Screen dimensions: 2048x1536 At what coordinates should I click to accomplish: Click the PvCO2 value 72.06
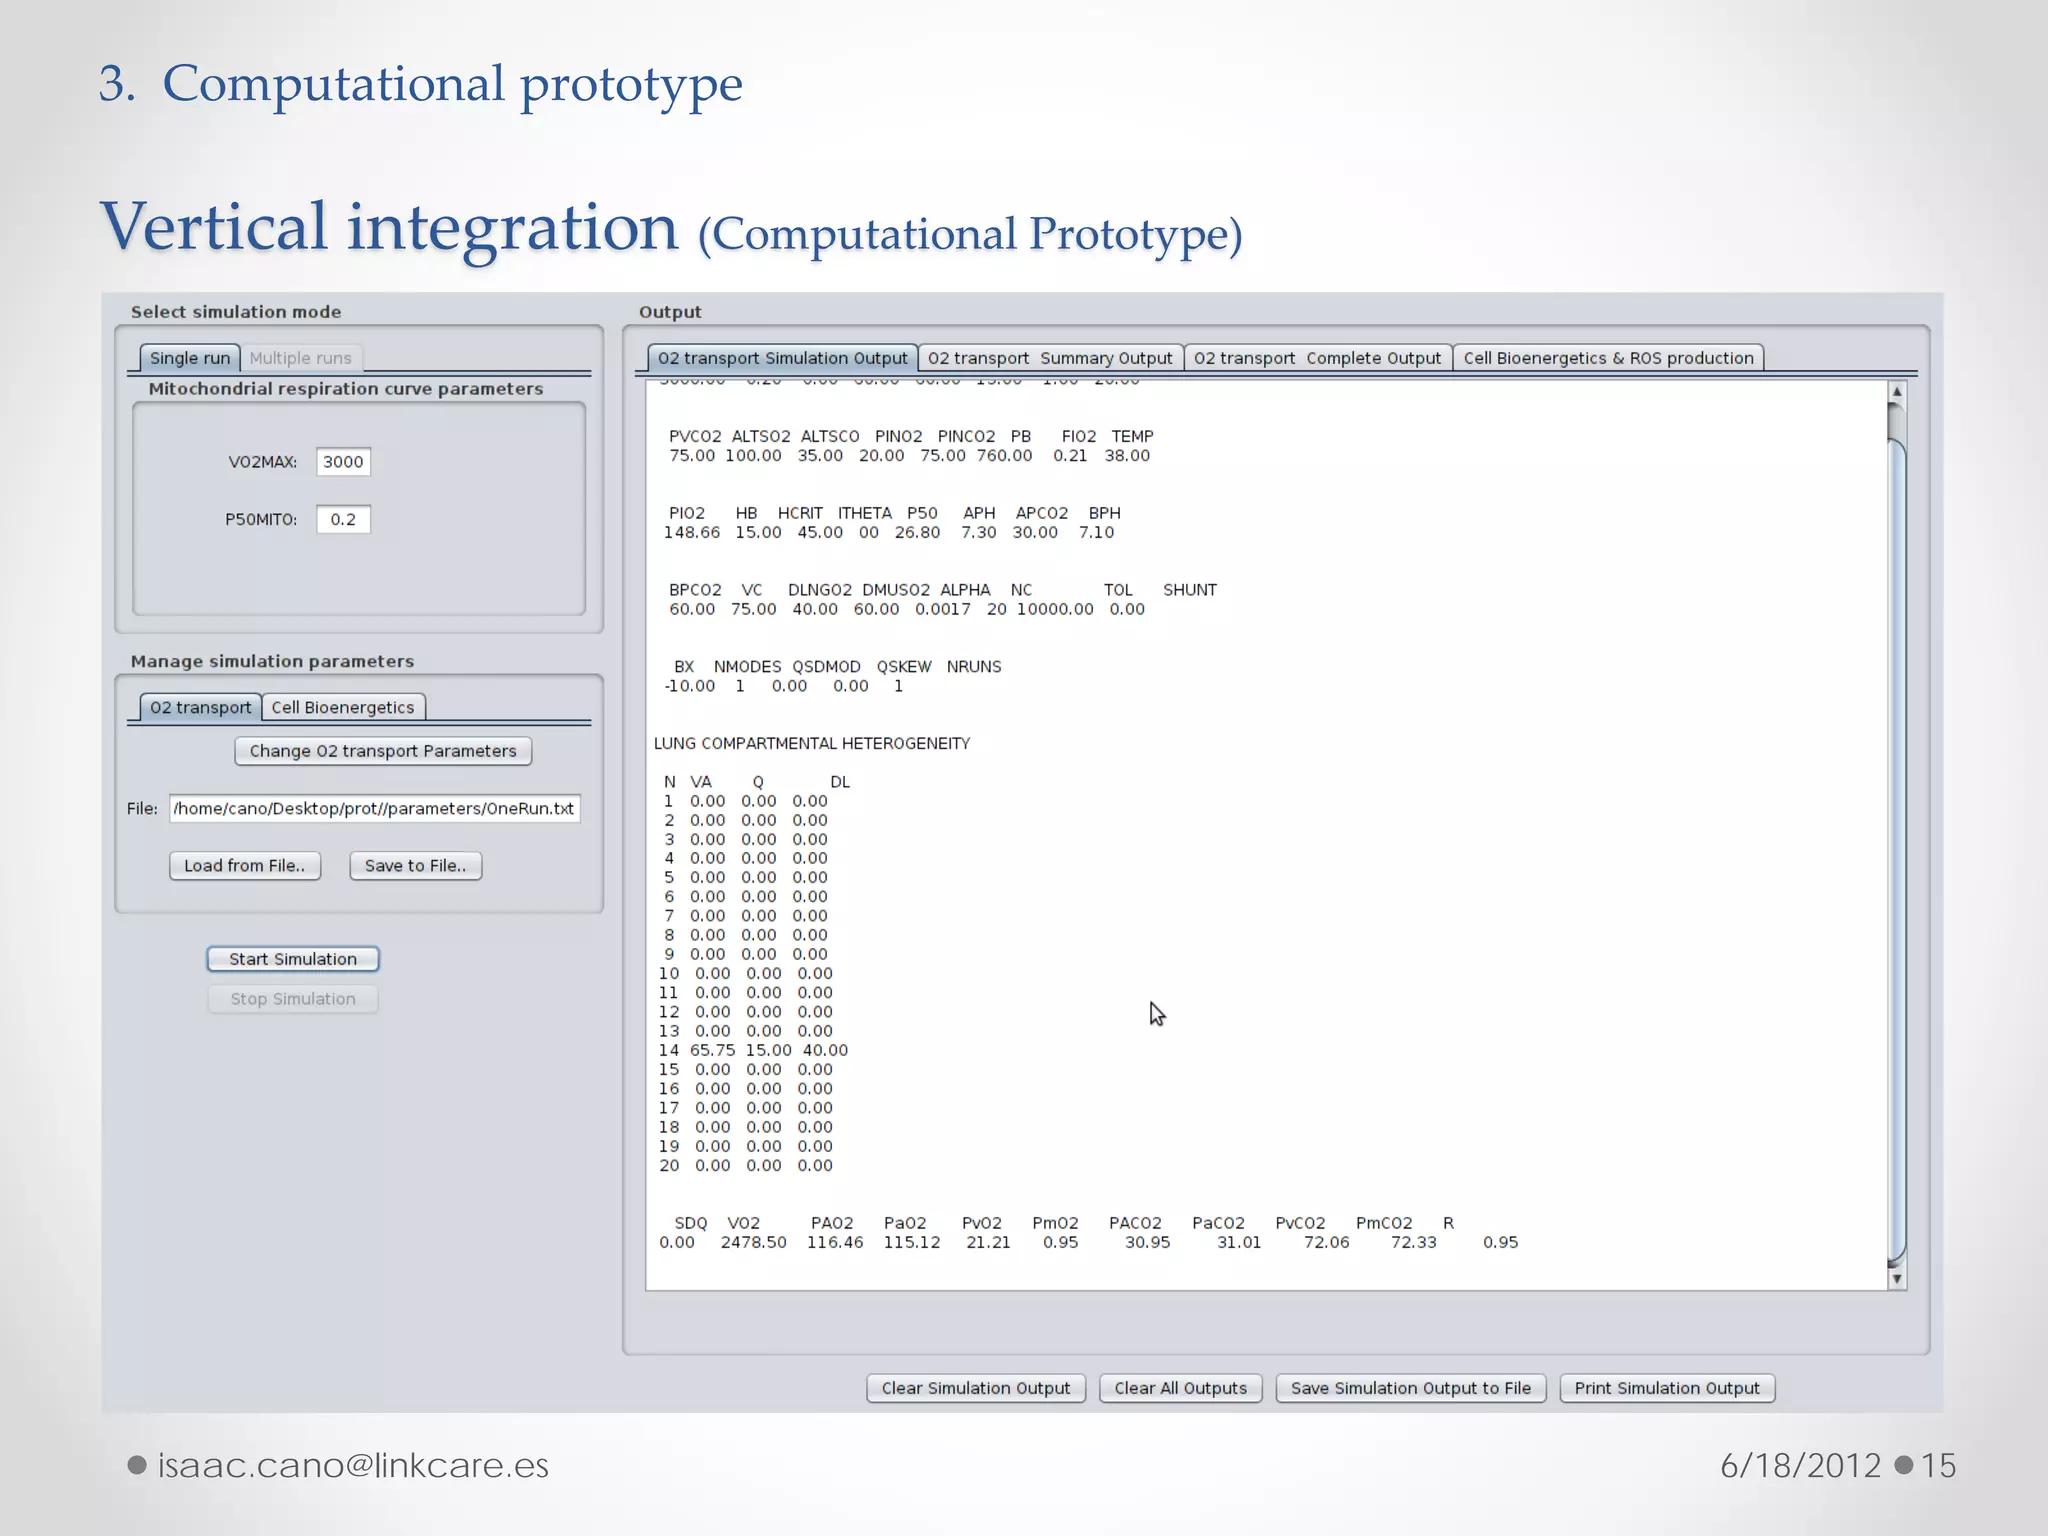(1326, 1243)
